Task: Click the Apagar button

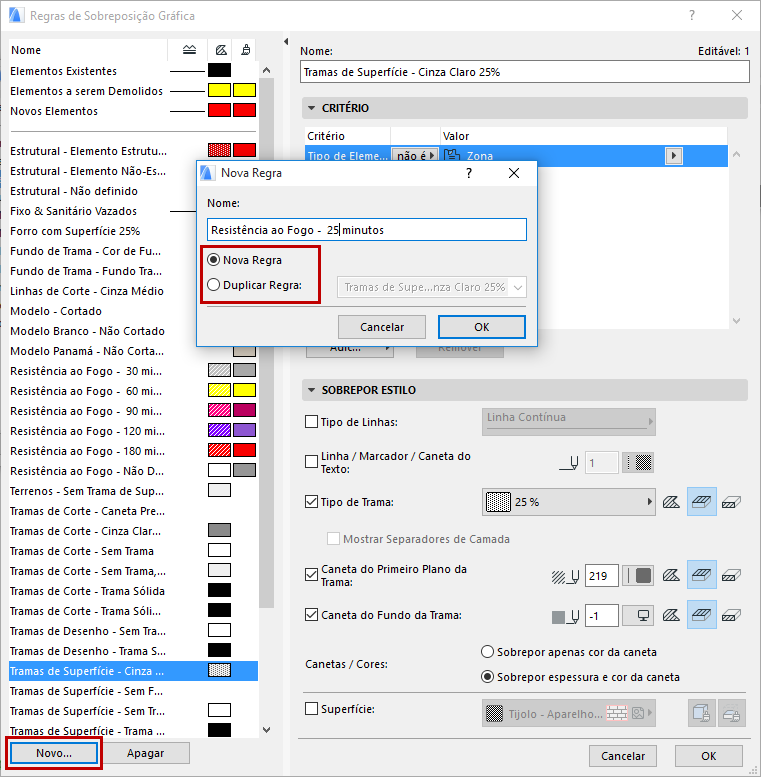Action: (145, 753)
